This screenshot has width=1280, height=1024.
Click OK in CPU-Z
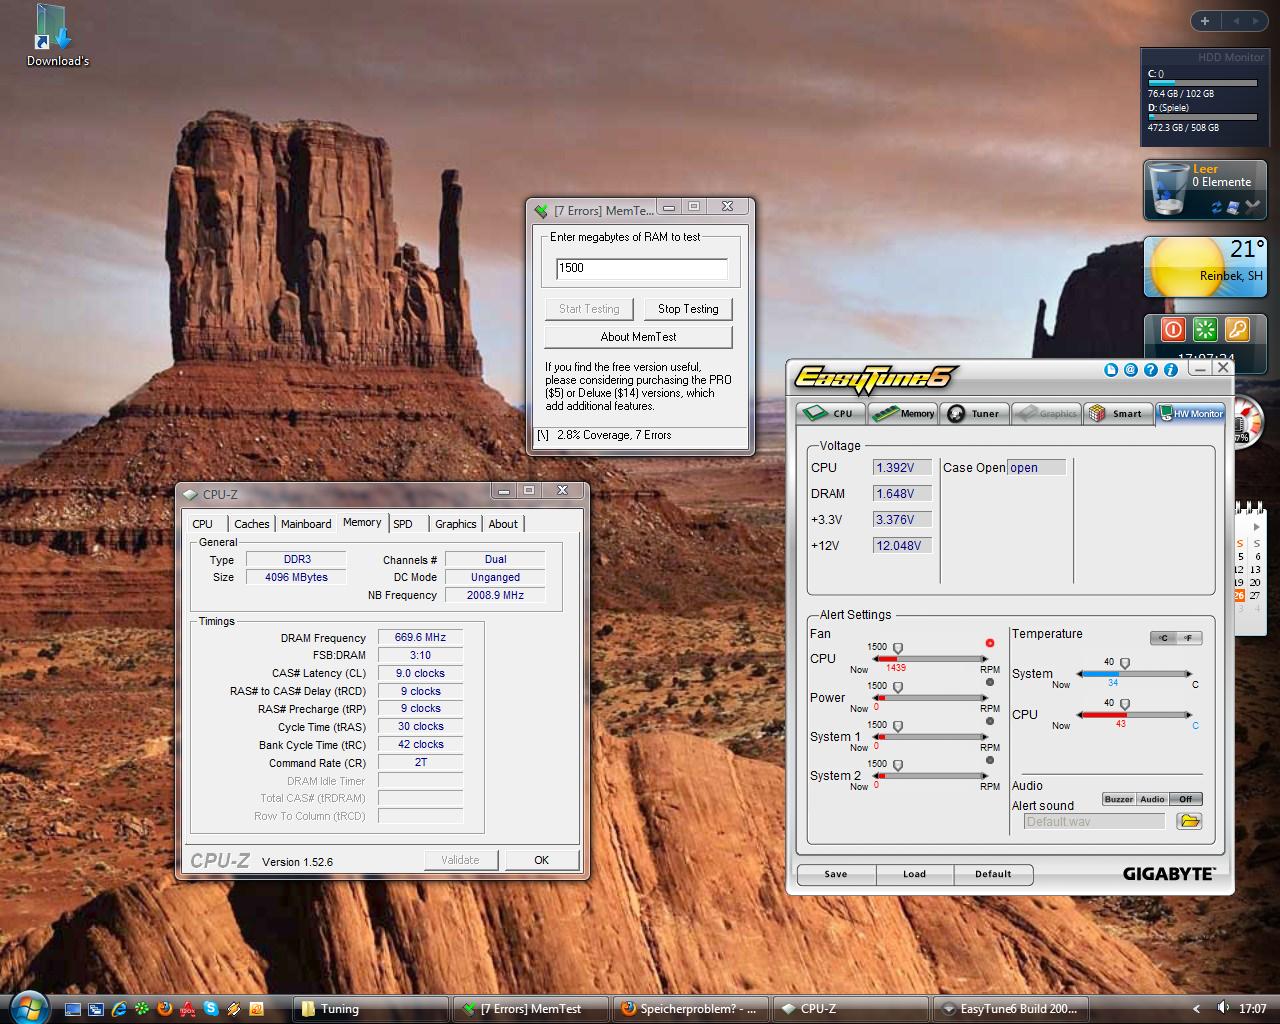(x=541, y=860)
